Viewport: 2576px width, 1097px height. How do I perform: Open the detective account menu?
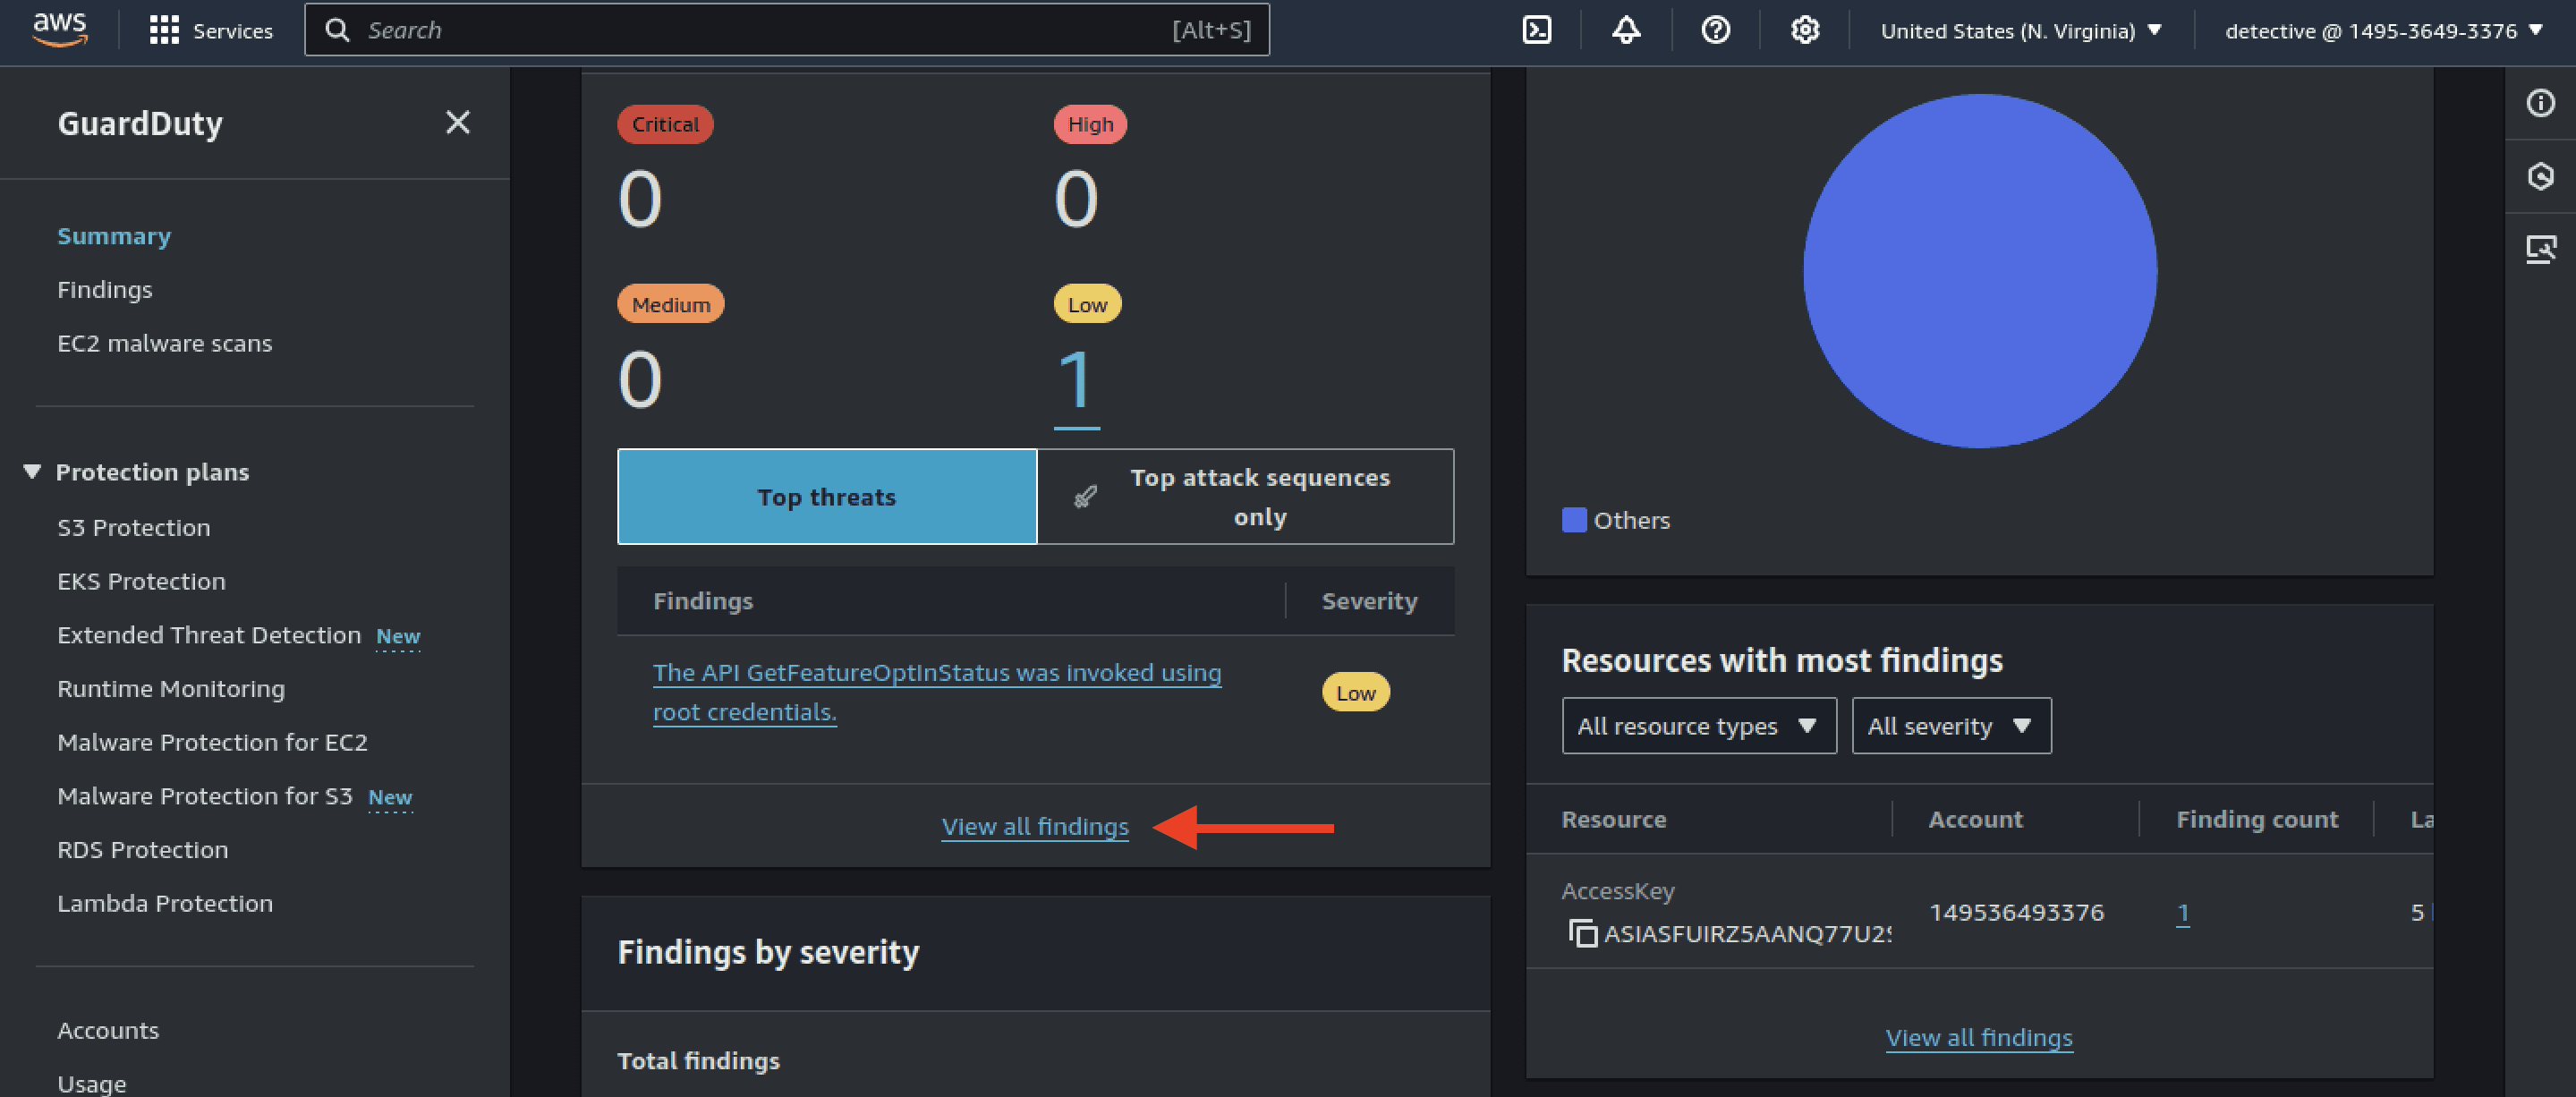click(2384, 30)
